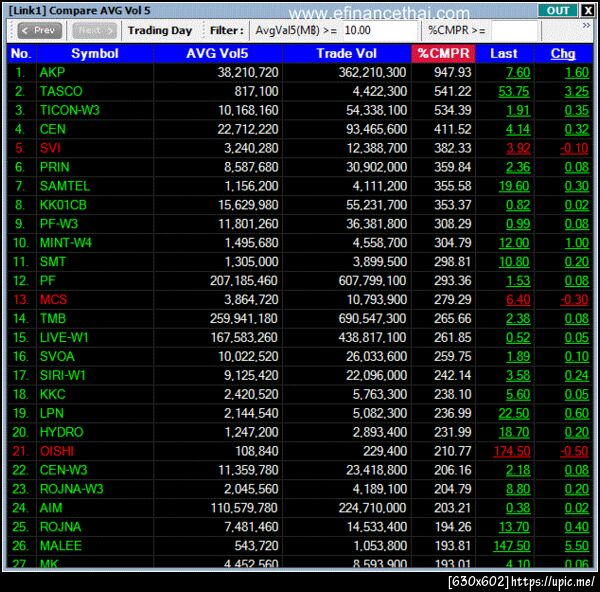Focus the AvgVal5(MB) filter input field
Screen dimensions: 600x592
(380, 30)
